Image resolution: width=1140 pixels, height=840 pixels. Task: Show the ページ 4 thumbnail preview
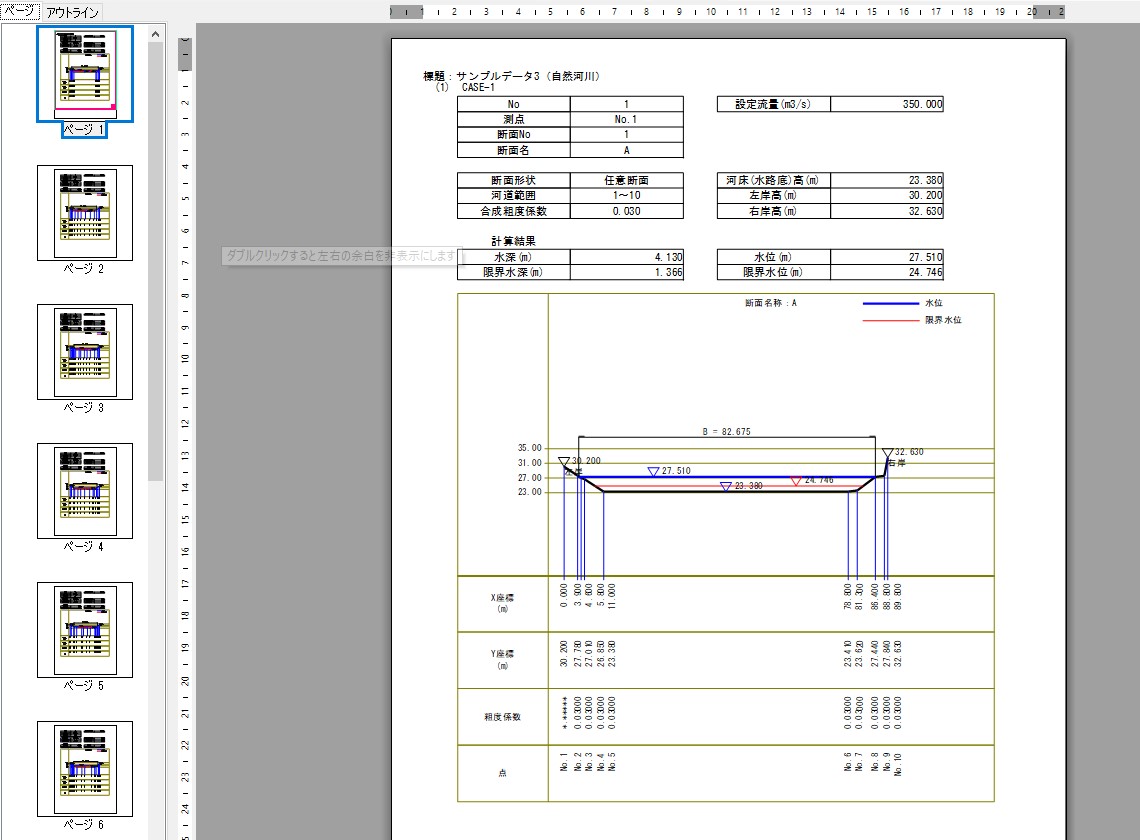(x=85, y=491)
